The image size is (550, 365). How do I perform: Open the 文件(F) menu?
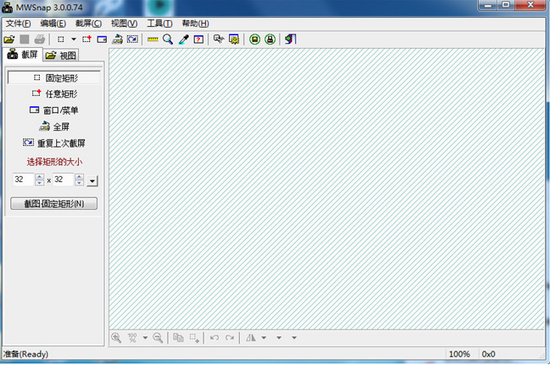pyautogui.click(x=19, y=23)
